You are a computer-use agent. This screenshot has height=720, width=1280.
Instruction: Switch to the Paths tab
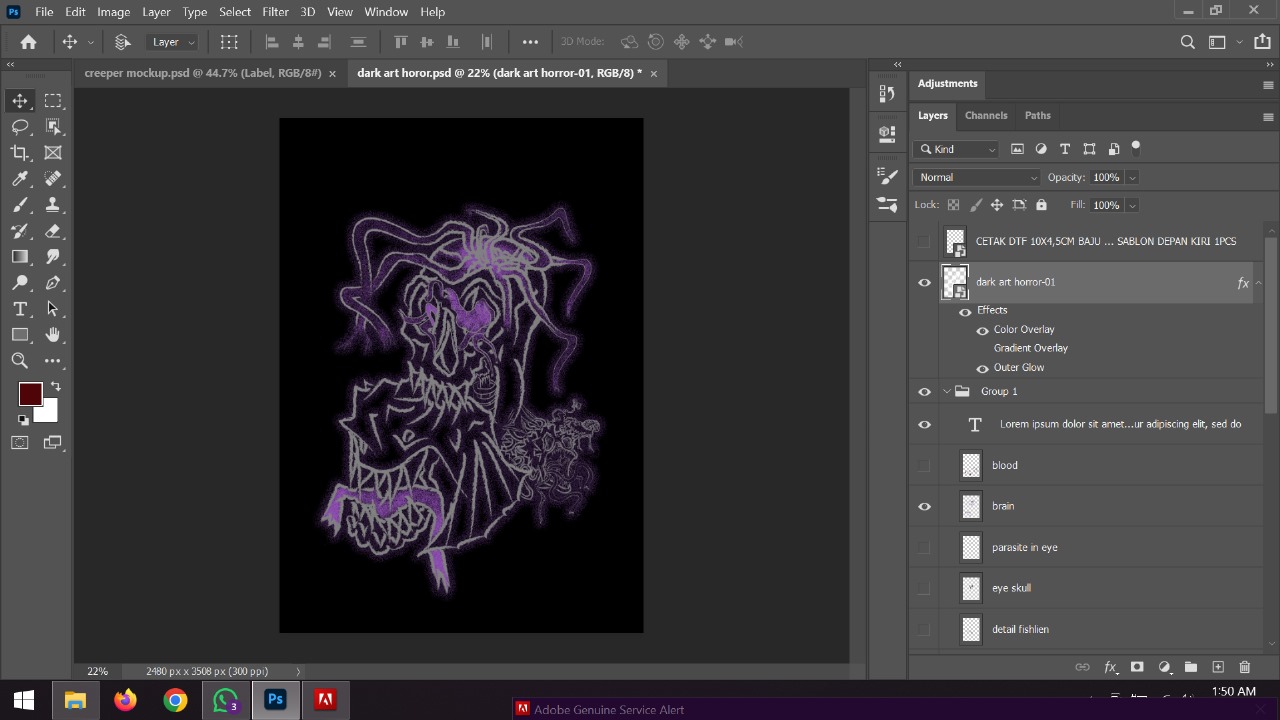point(1038,115)
